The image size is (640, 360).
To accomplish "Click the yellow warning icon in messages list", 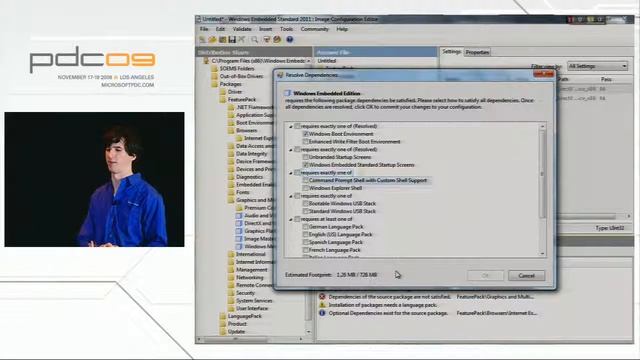I will (322, 305).
